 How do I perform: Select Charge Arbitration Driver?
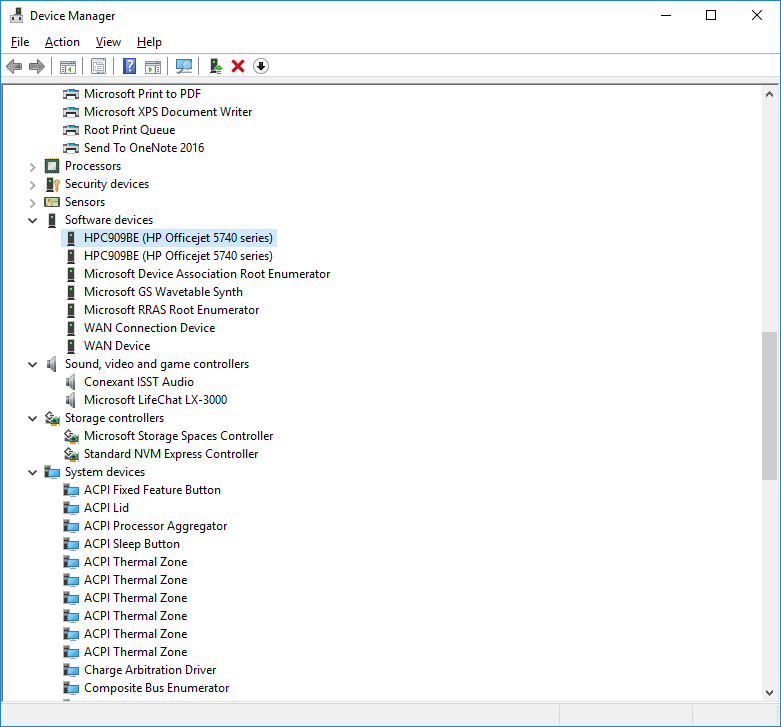[150, 670]
